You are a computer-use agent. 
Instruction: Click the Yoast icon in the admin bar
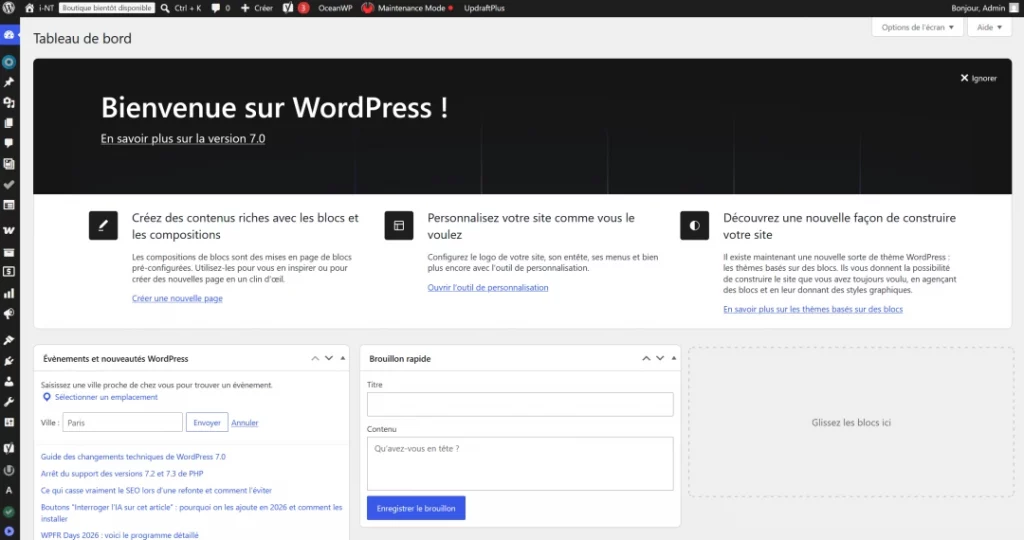pos(288,8)
